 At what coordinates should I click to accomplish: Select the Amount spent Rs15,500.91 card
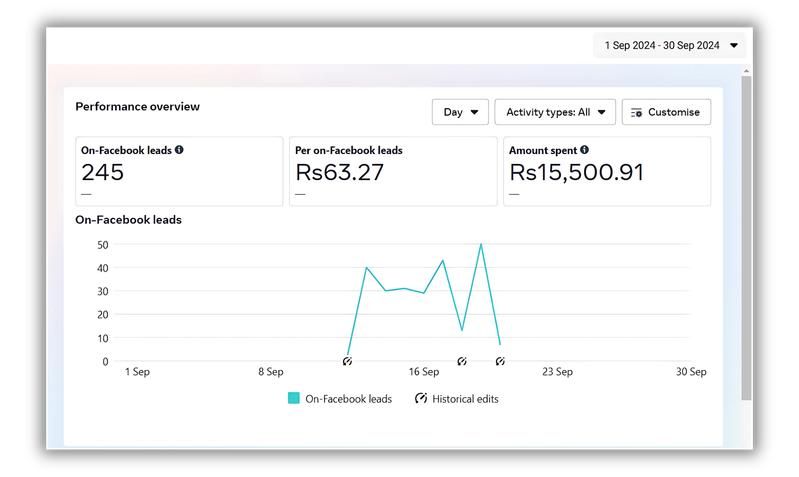(607, 172)
